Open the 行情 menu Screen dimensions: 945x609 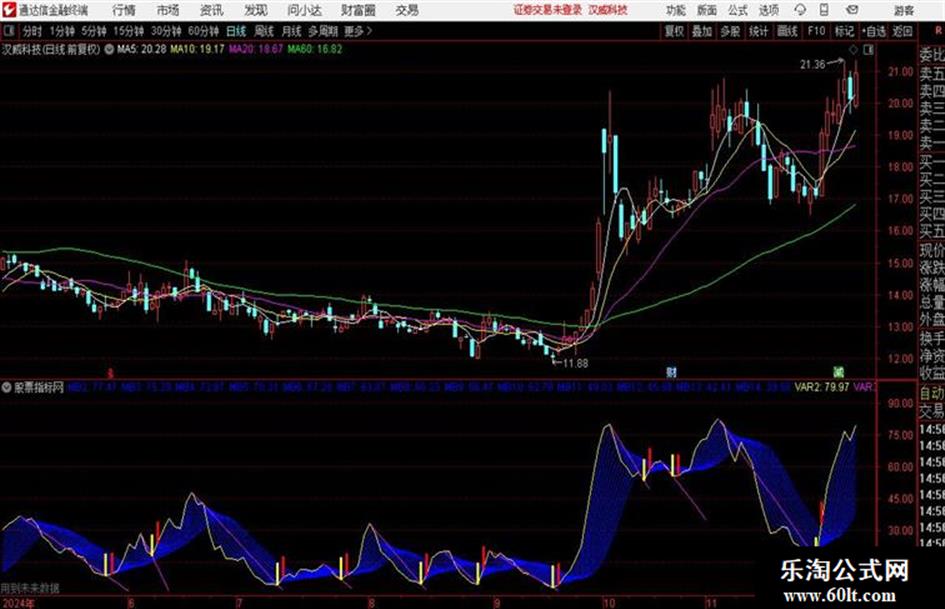coord(124,10)
